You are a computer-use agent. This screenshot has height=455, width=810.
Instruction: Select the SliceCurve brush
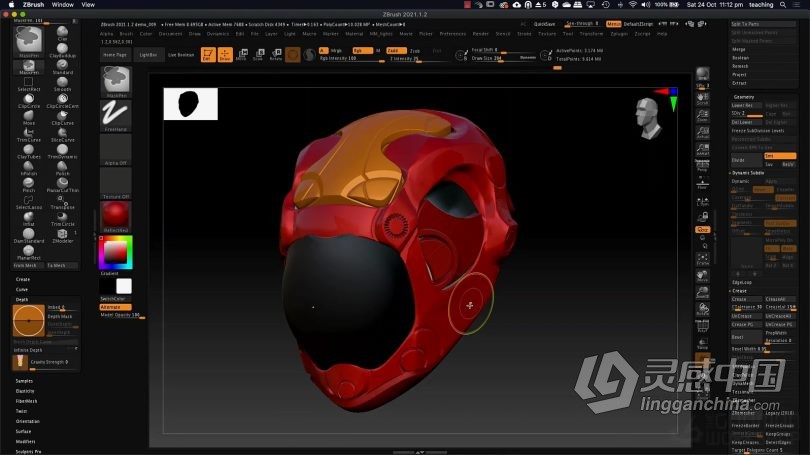click(x=63, y=134)
